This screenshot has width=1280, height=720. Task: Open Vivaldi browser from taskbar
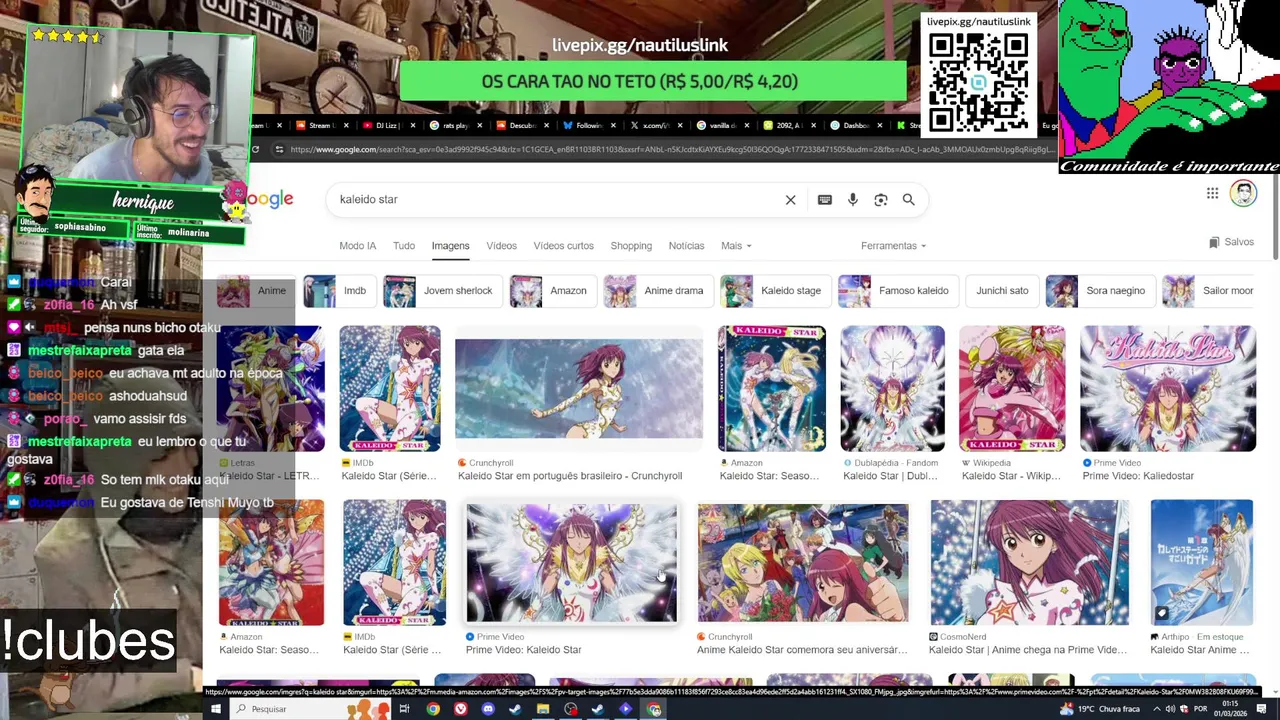pos(461,709)
